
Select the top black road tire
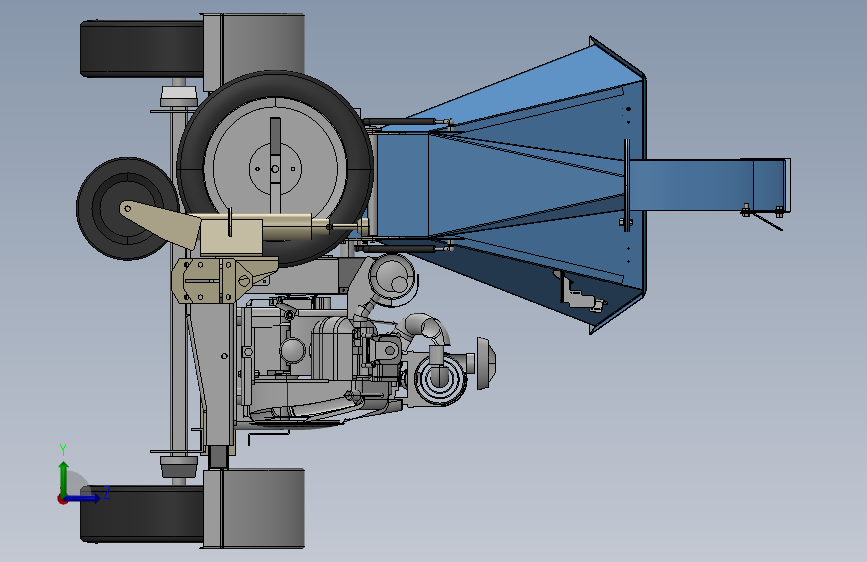pos(142,49)
